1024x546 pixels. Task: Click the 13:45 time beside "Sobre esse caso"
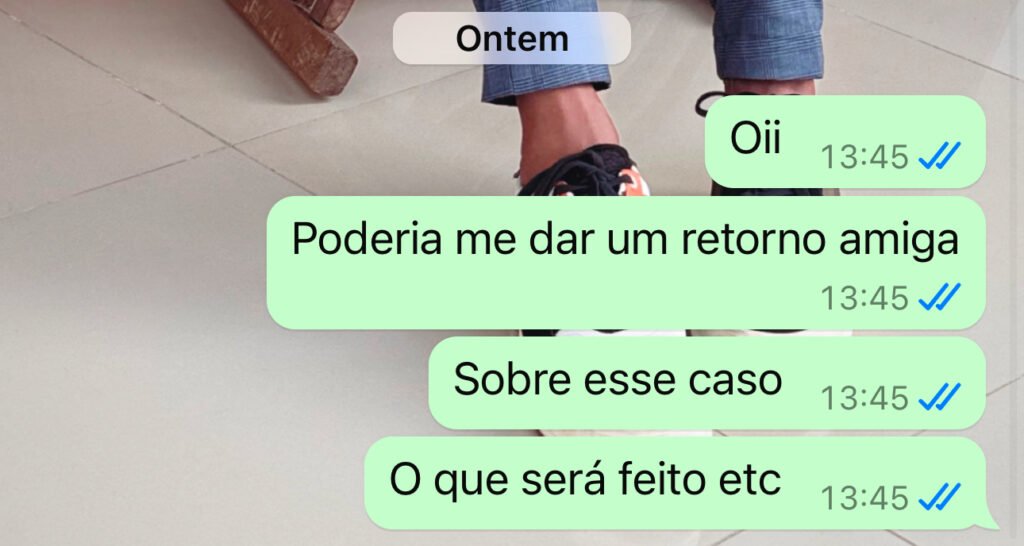[x=865, y=398]
